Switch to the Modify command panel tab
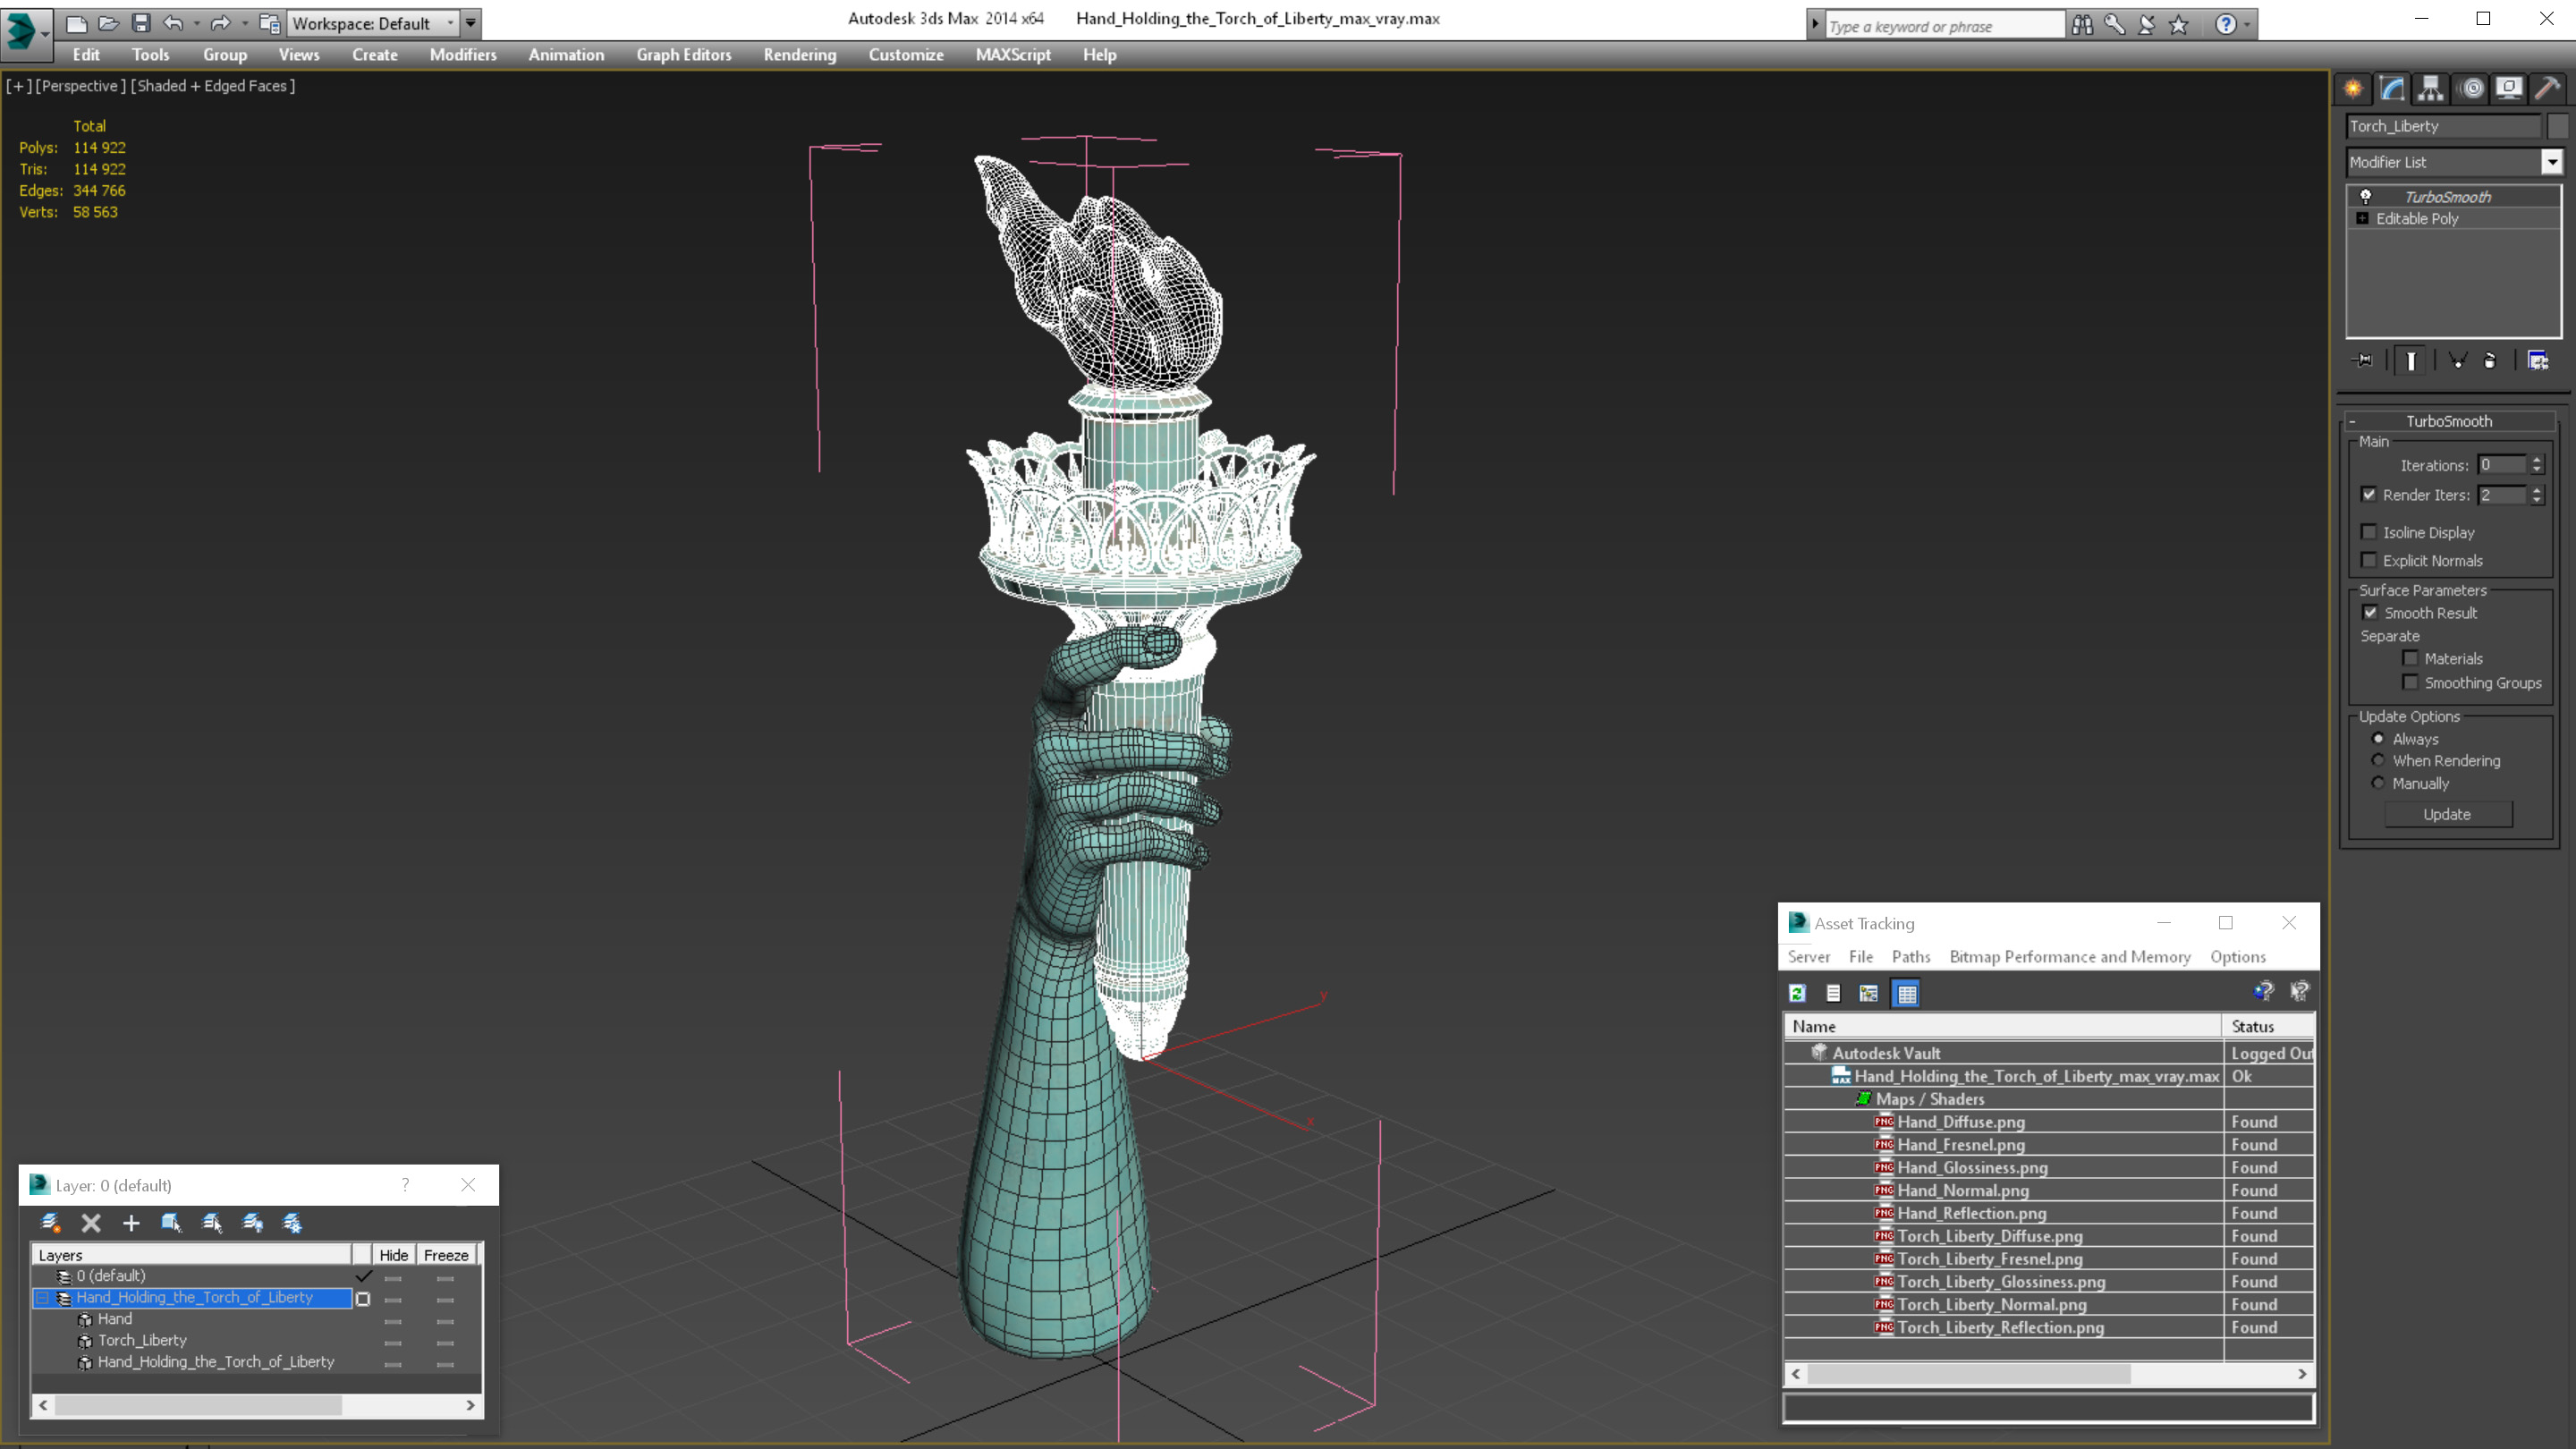Screen dimensions: 2576x1449 click(x=2392, y=89)
